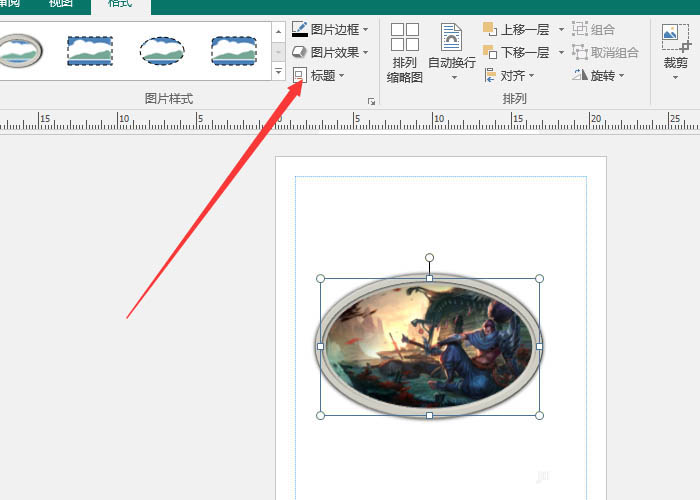
Task: Apply the rounded dashed-border picture style
Action: [233, 50]
